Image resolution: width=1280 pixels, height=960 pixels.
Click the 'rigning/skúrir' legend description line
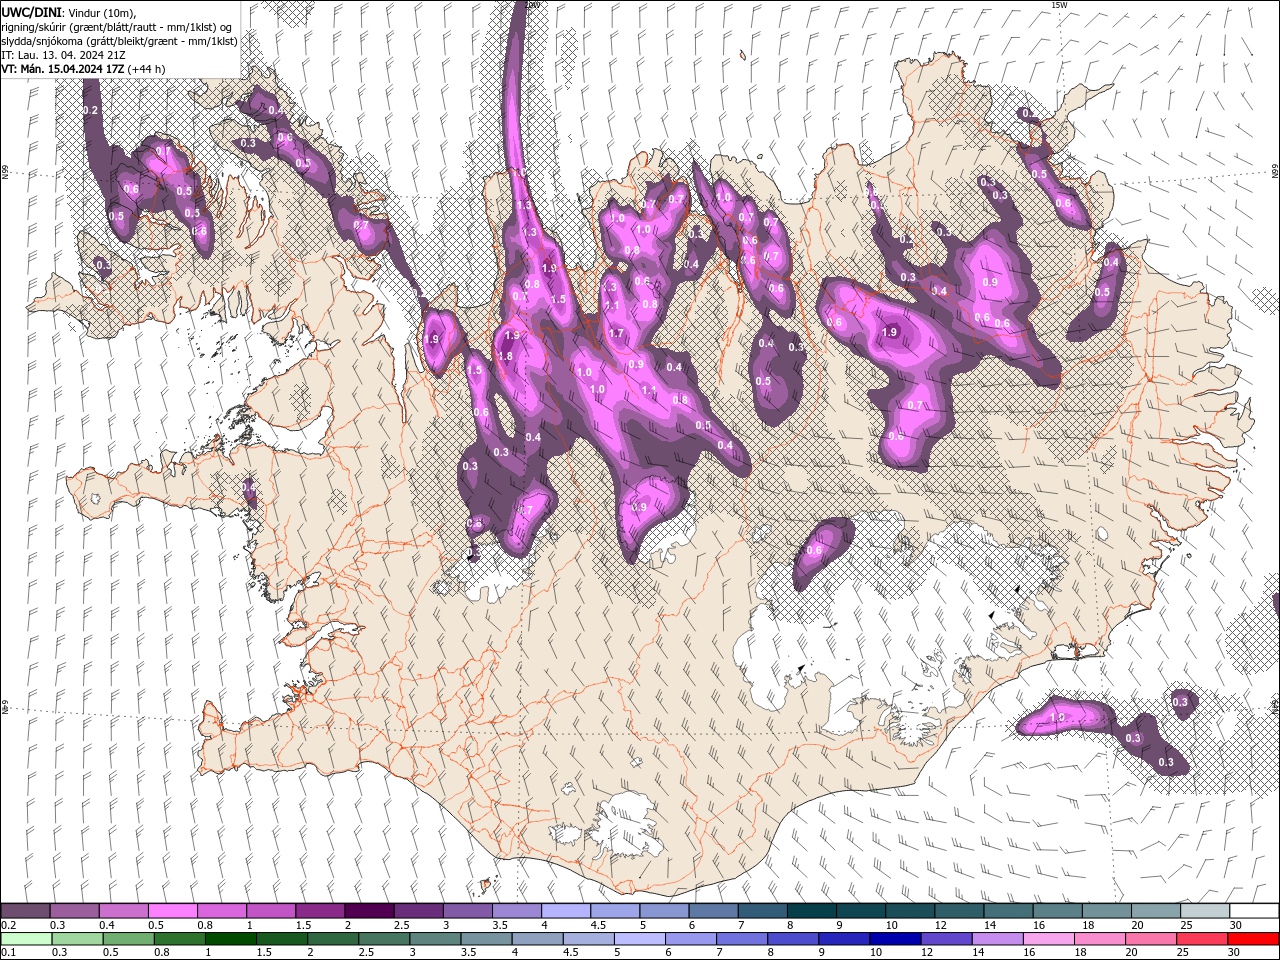point(117,26)
